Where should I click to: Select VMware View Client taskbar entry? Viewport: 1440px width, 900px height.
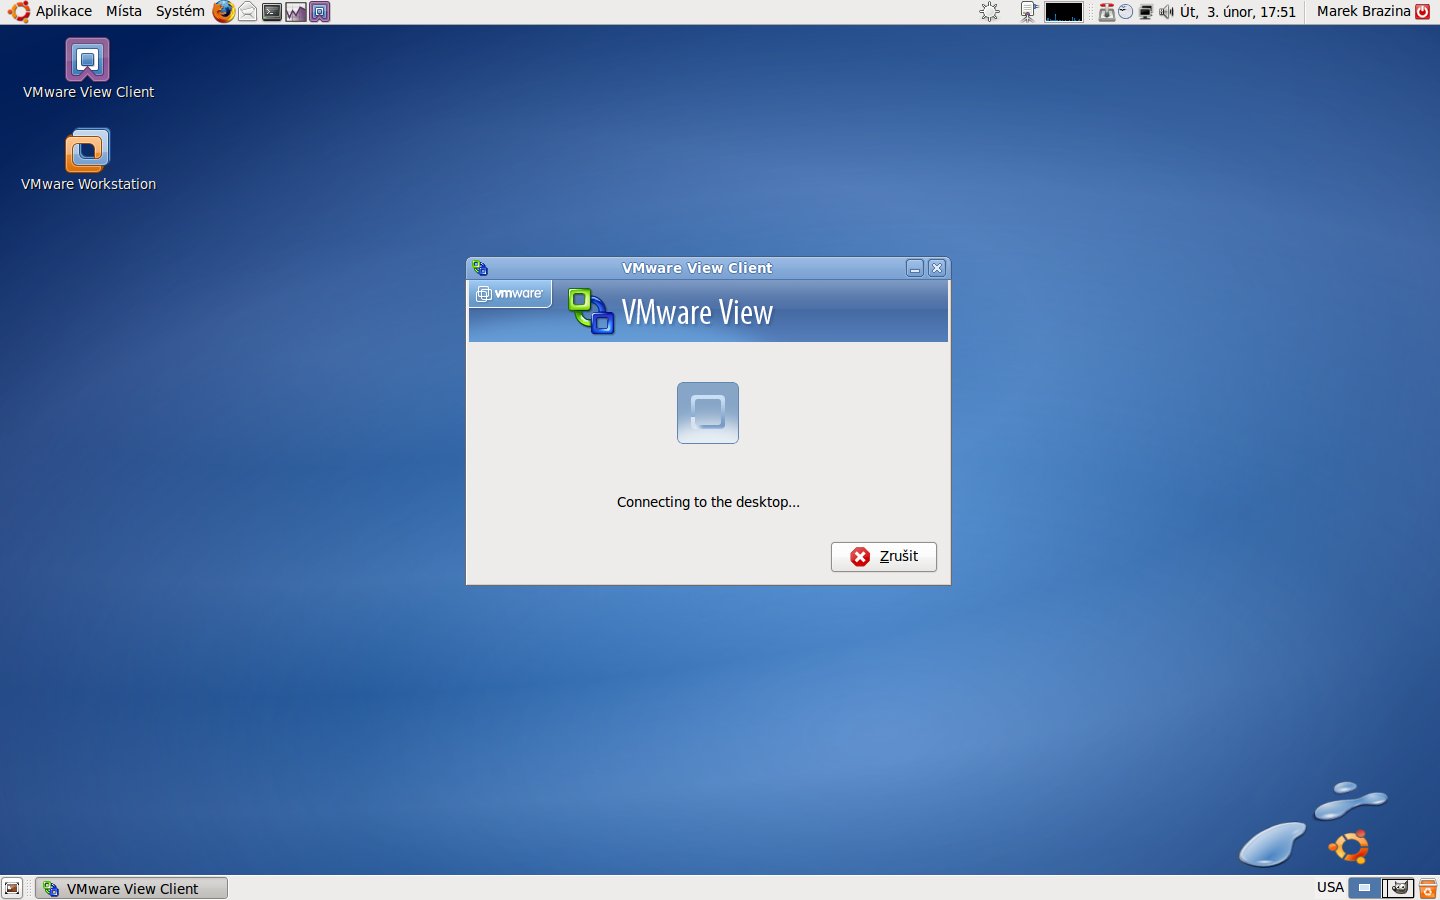tap(132, 888)
